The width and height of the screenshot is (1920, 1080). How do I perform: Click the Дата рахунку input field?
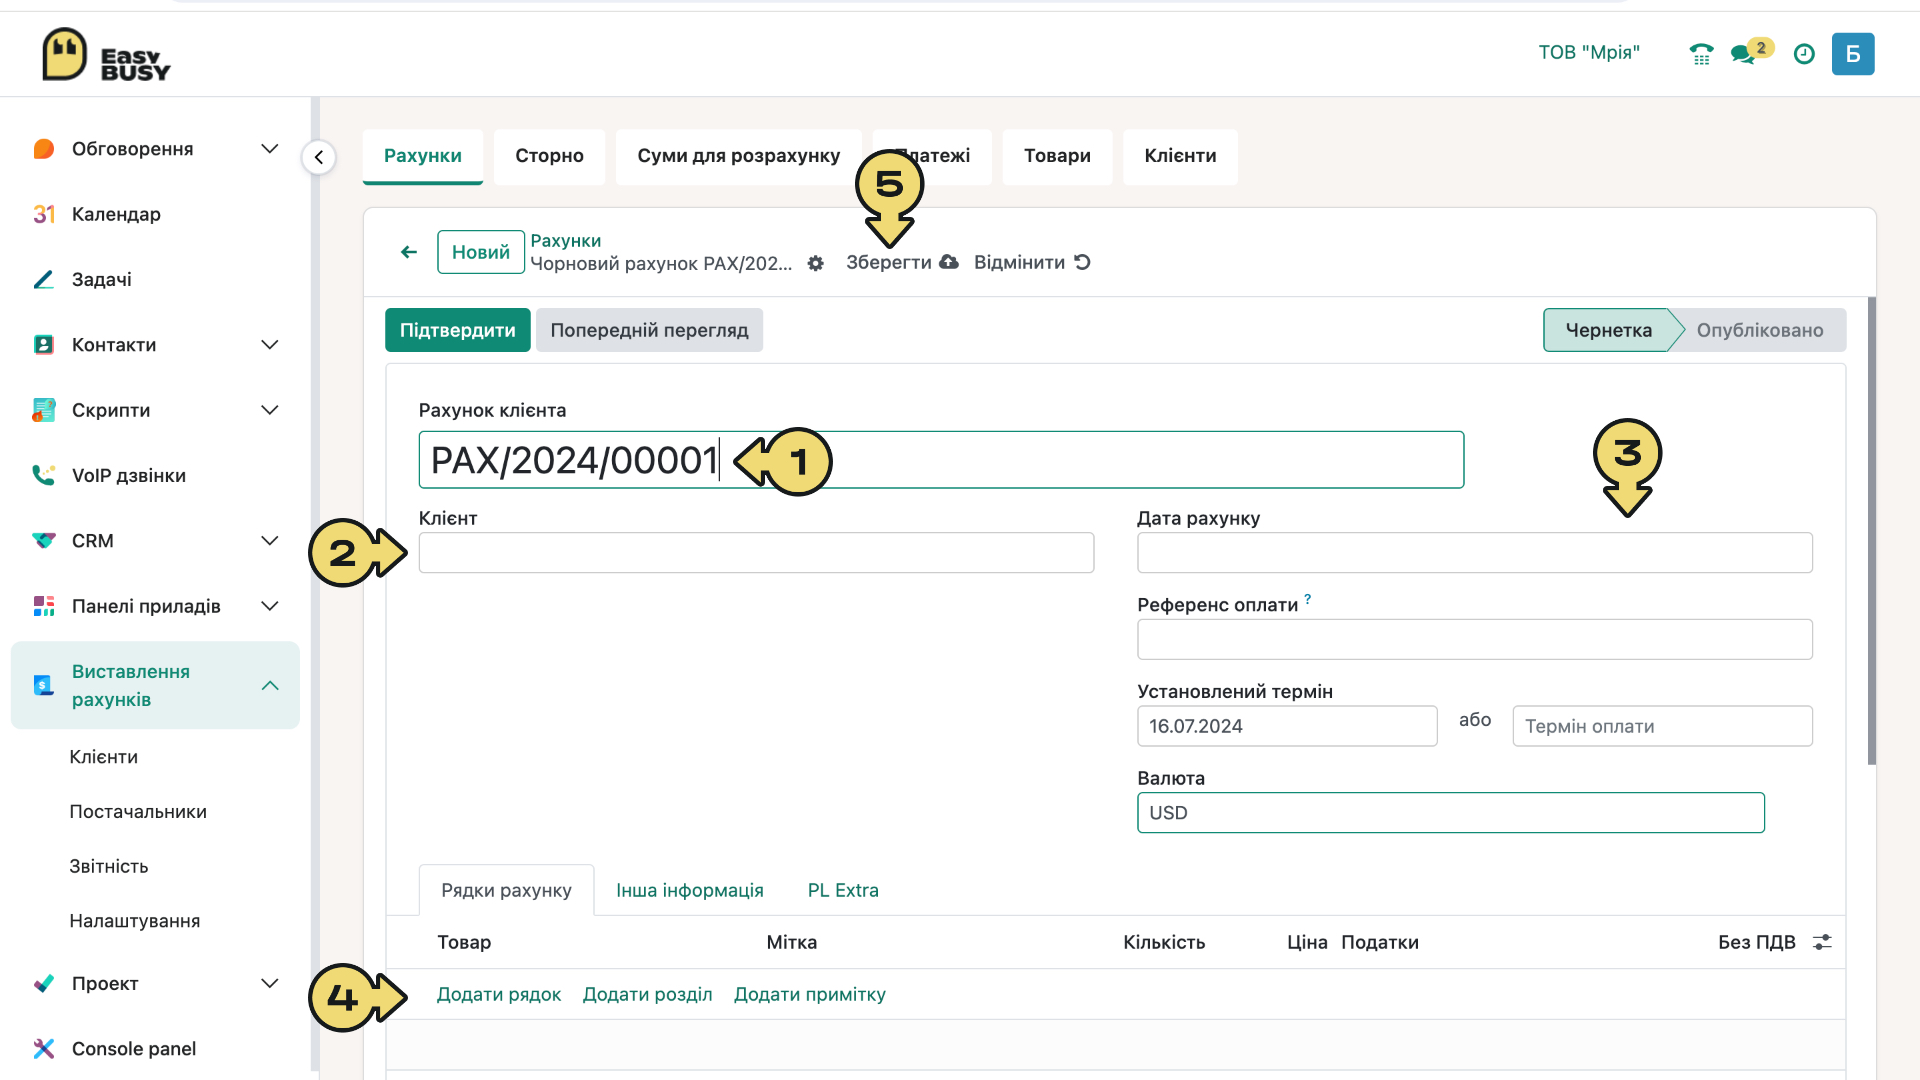(x=1474, y=552)
